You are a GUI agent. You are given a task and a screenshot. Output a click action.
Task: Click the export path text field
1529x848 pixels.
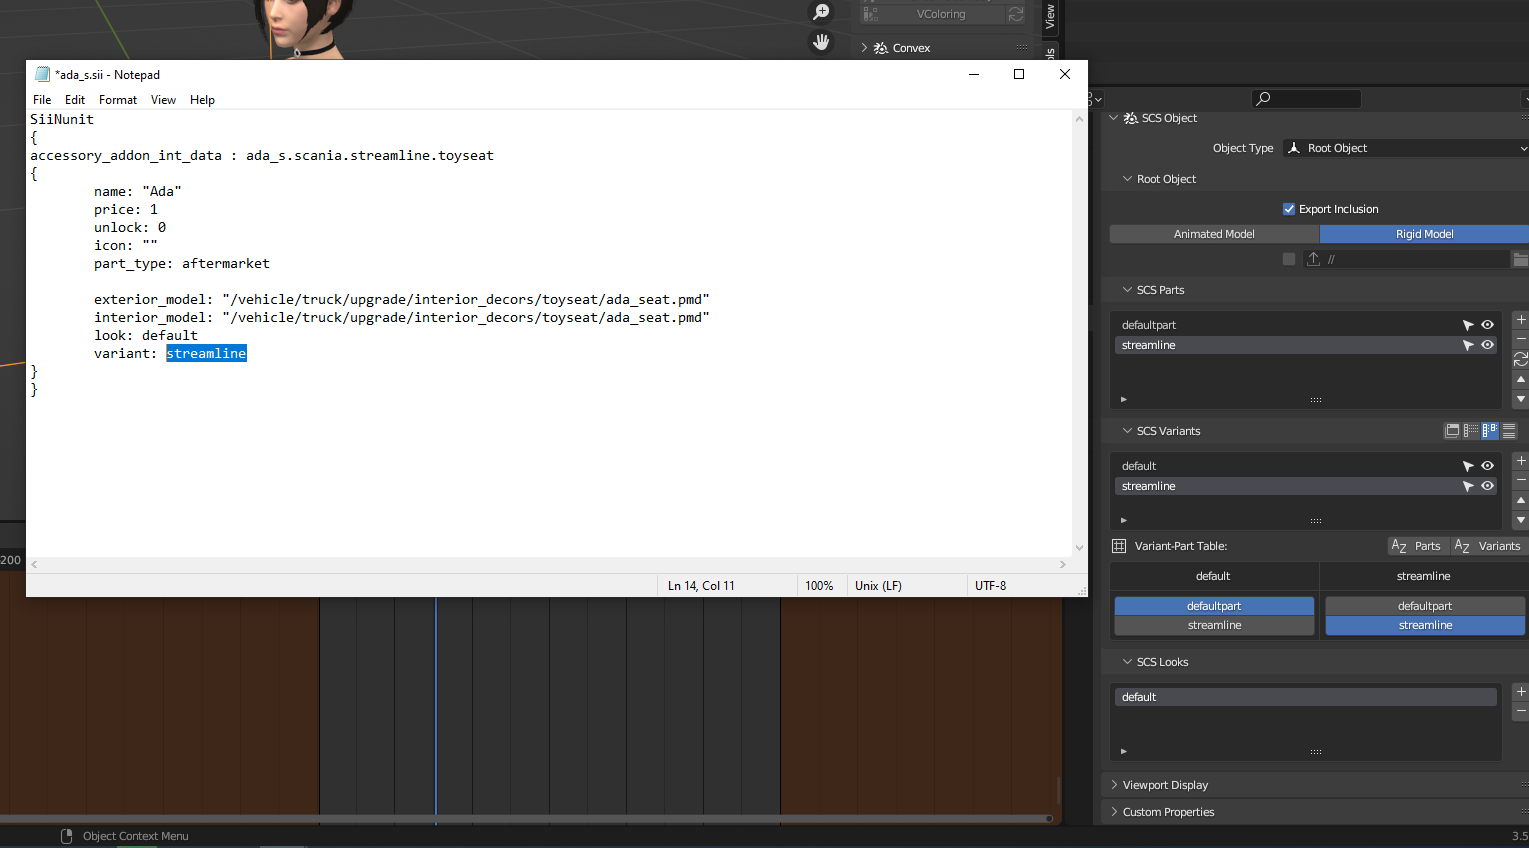point(1416,259)
